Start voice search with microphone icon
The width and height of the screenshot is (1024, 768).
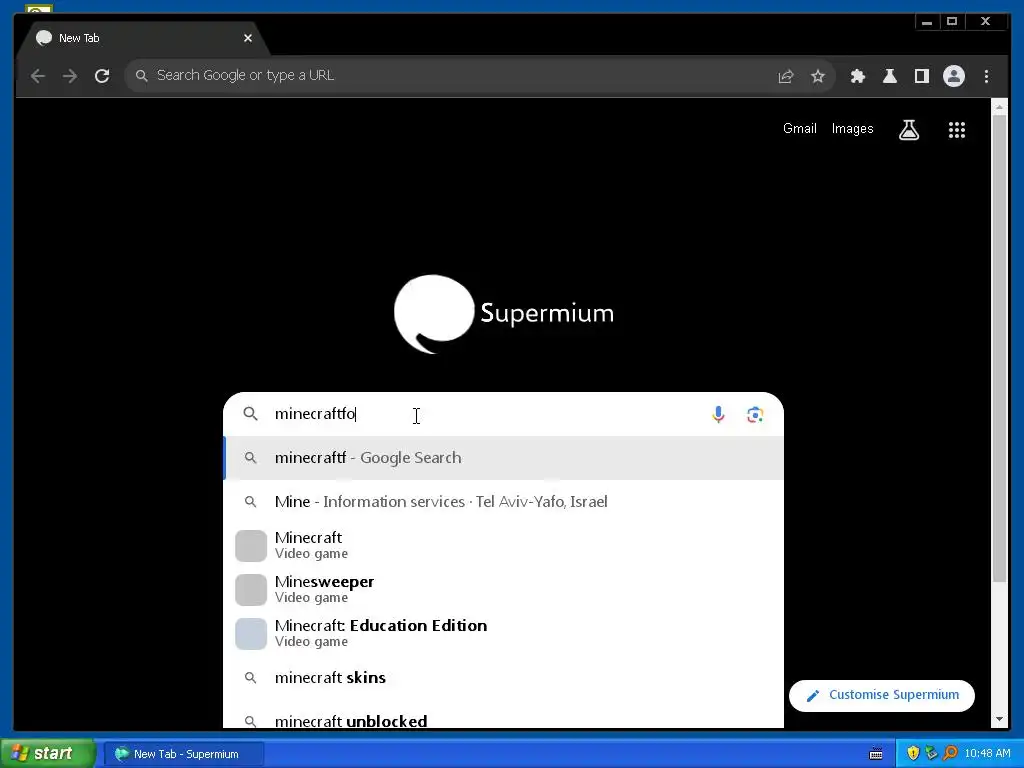(718, 415)
